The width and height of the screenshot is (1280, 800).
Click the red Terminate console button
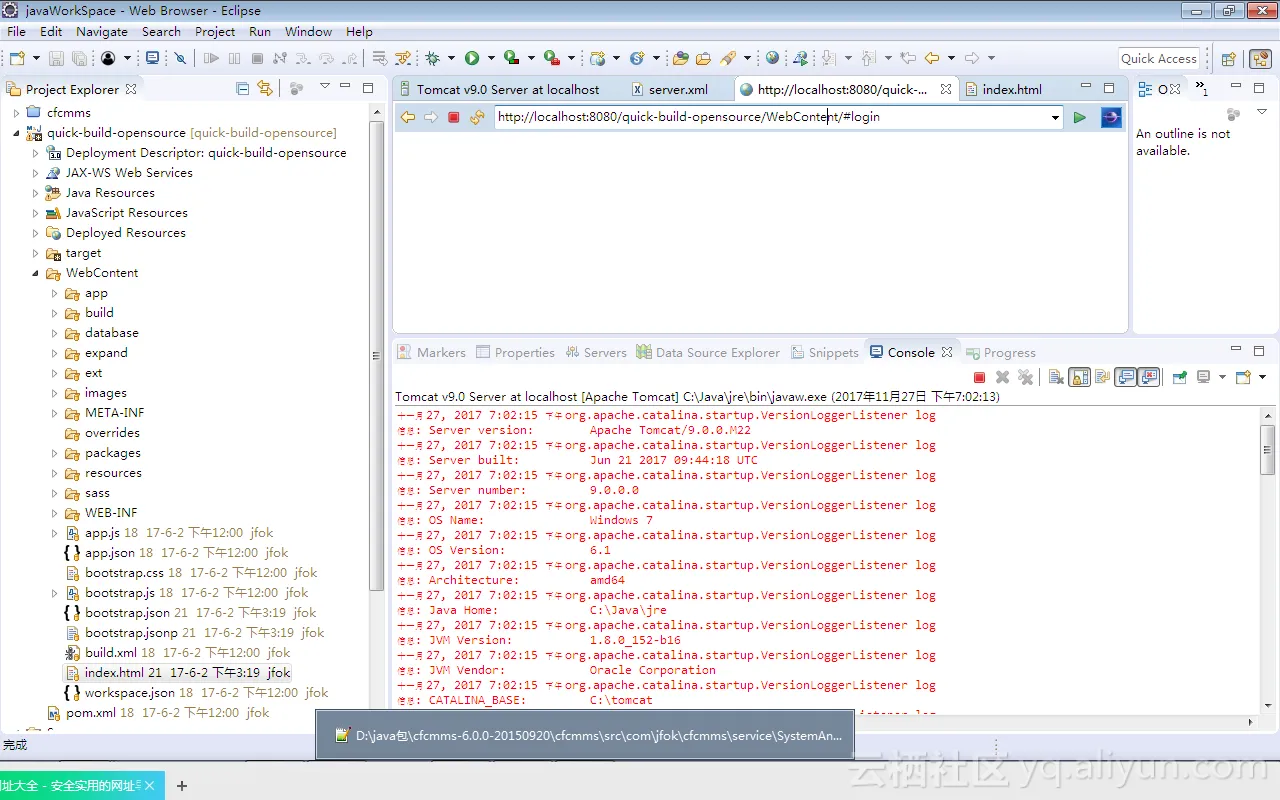coord(980,377)
